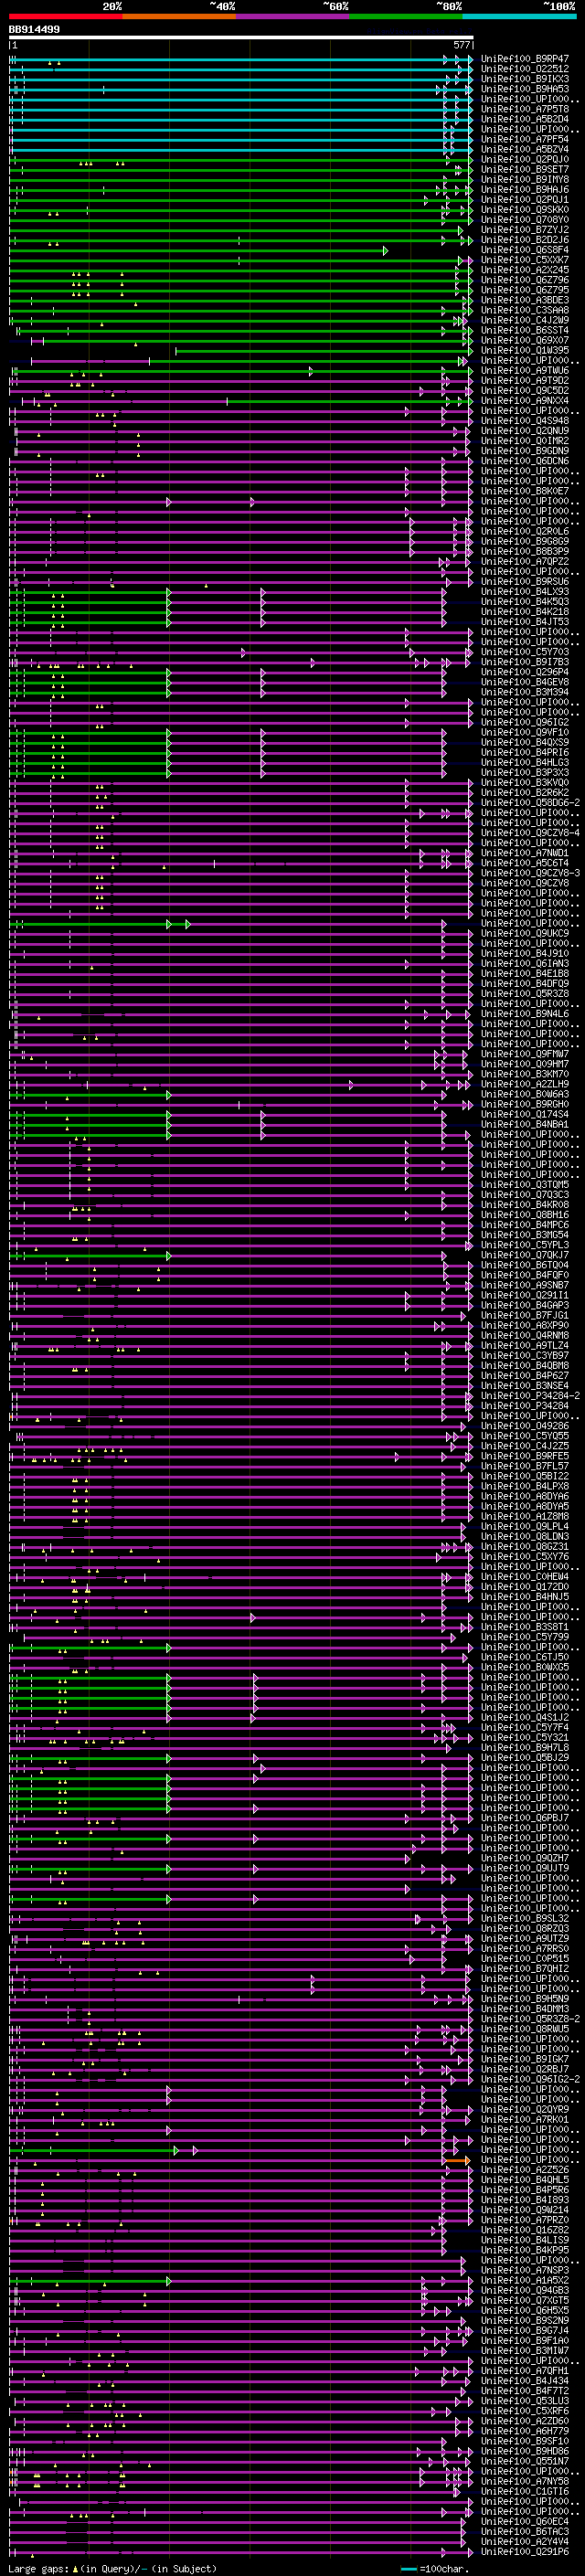585x2576 pixels.
Task: Click the green ~80% identity color bar
Action: [x=406, y=16]
